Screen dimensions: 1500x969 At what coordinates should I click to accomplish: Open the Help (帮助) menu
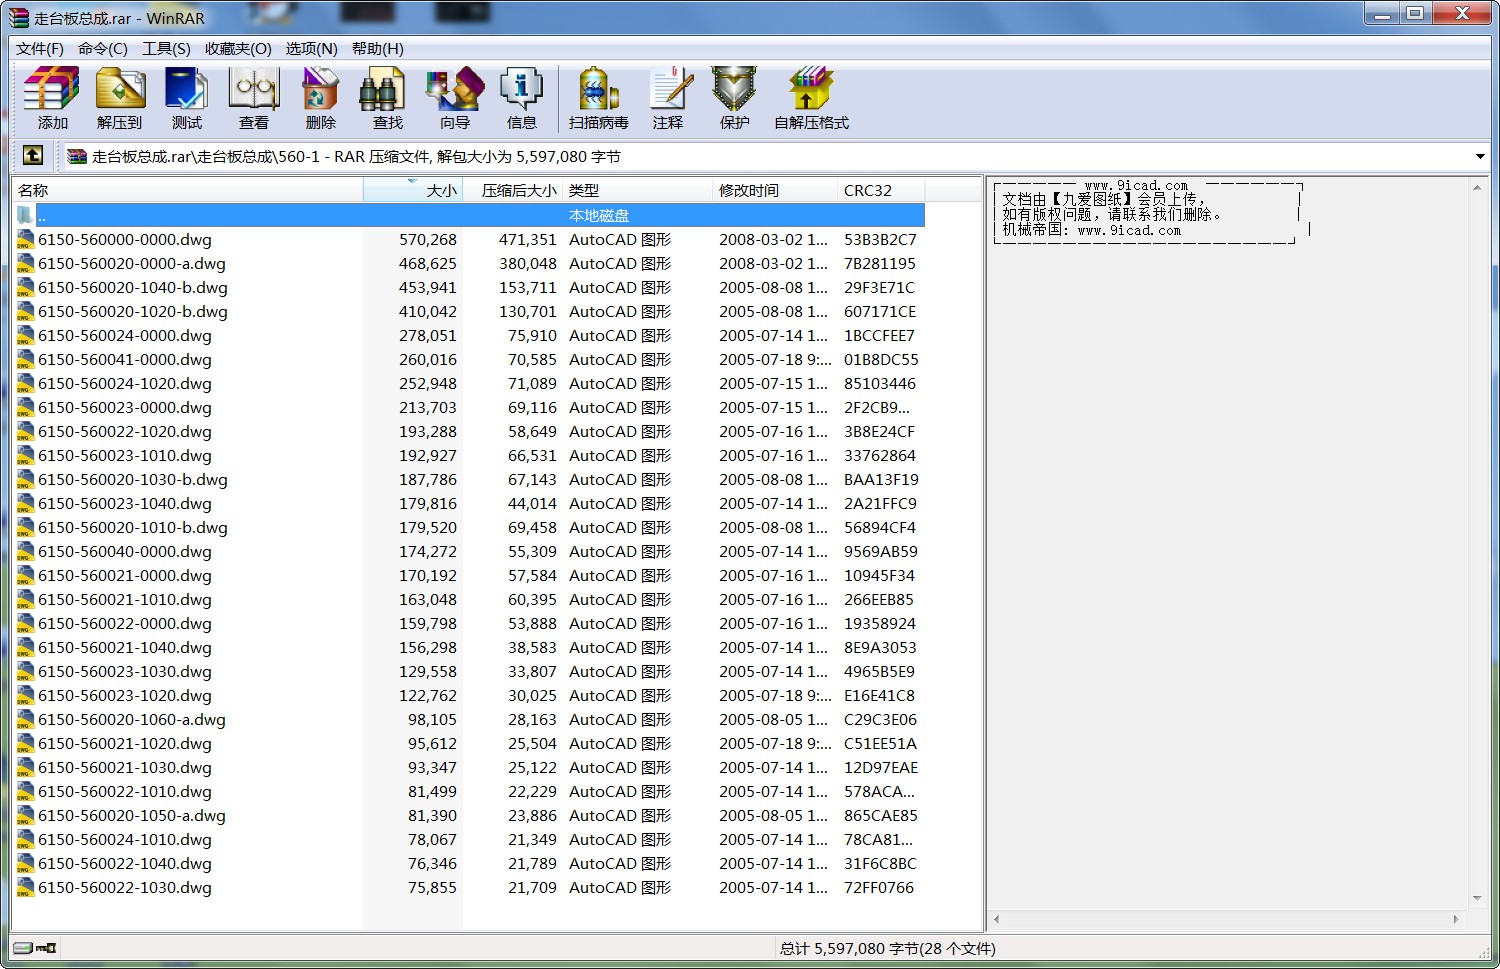click(x=378, y=48)
